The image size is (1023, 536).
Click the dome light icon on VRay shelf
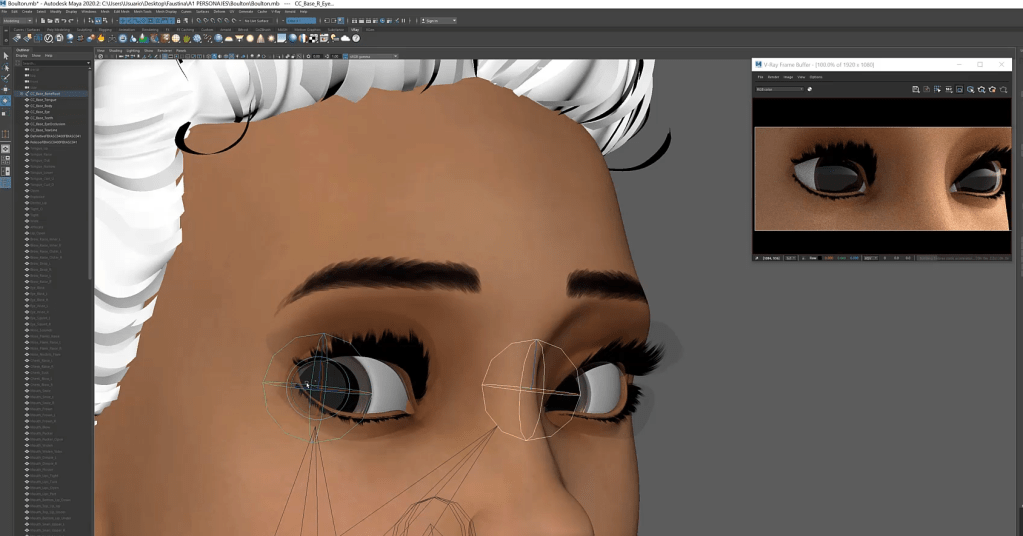[229, 38]
